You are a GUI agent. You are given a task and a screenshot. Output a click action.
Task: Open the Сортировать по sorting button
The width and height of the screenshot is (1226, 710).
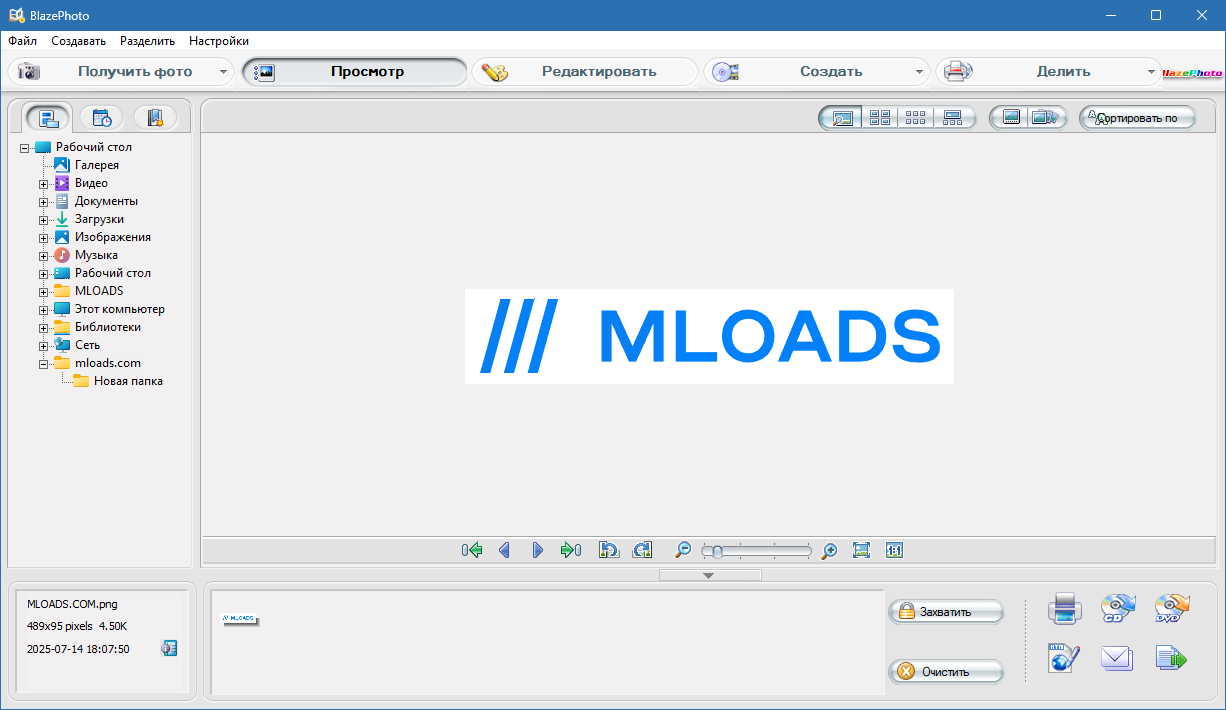(x=1137, y=118)
